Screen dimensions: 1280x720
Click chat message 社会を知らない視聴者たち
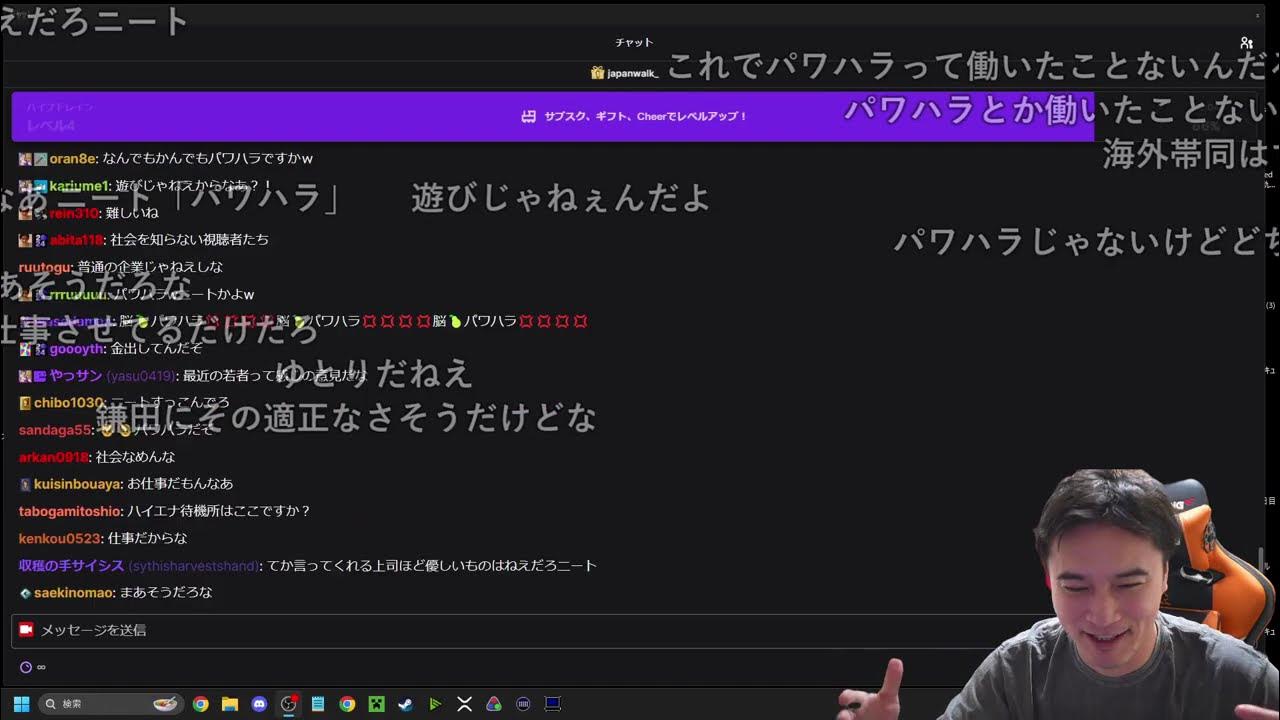coord(189,240)
